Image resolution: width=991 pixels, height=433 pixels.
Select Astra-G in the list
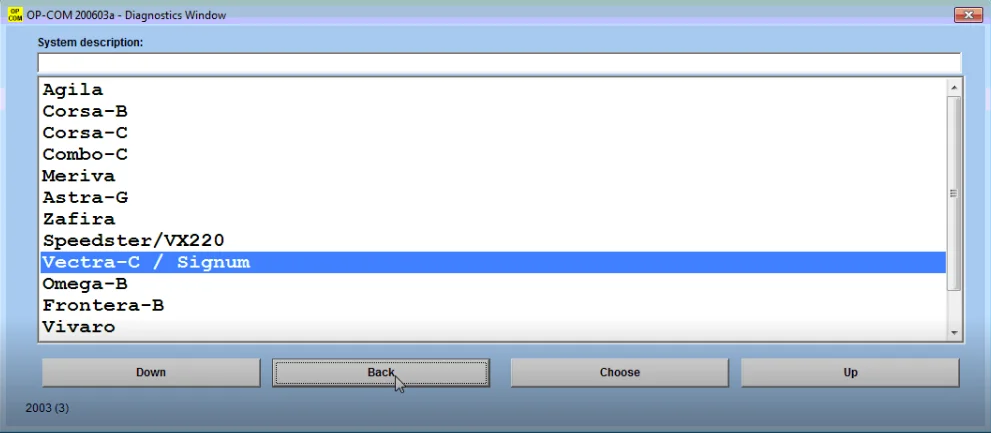pos(493,197)
